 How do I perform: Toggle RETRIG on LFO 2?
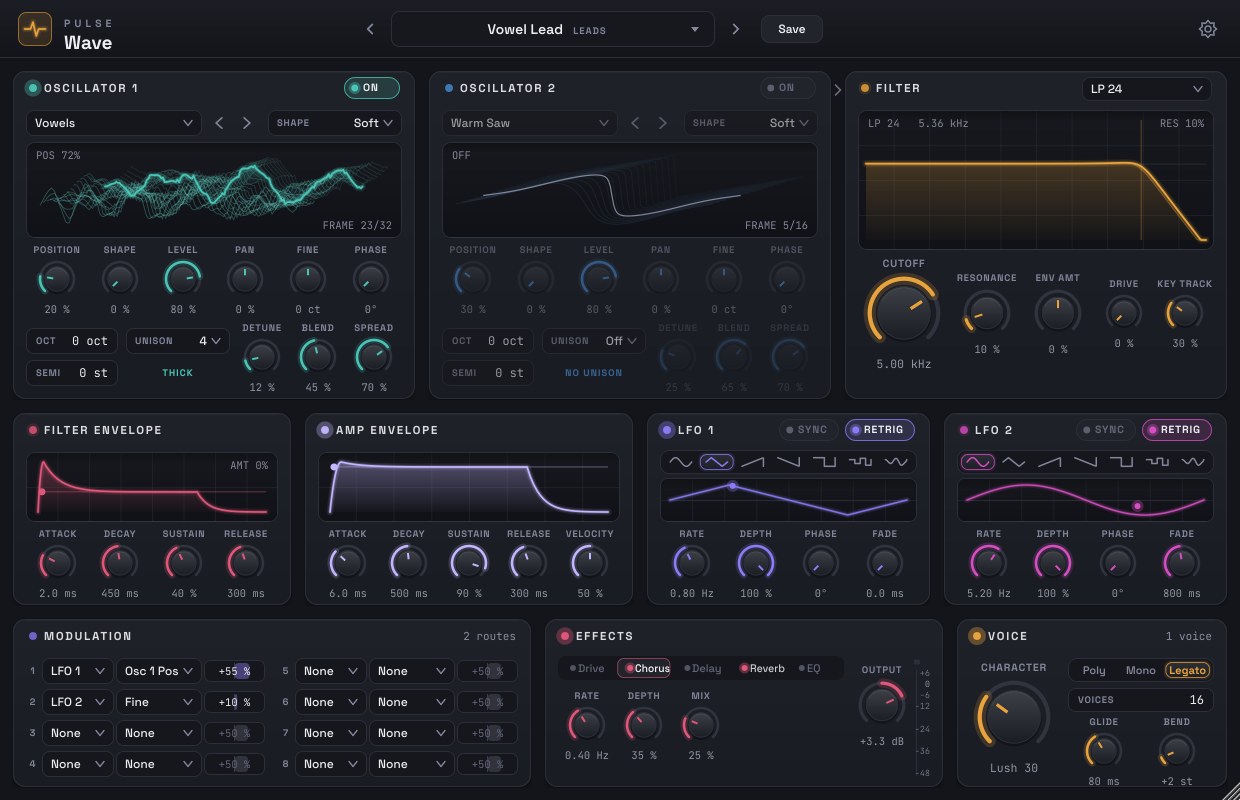(x=1177, y=430)
